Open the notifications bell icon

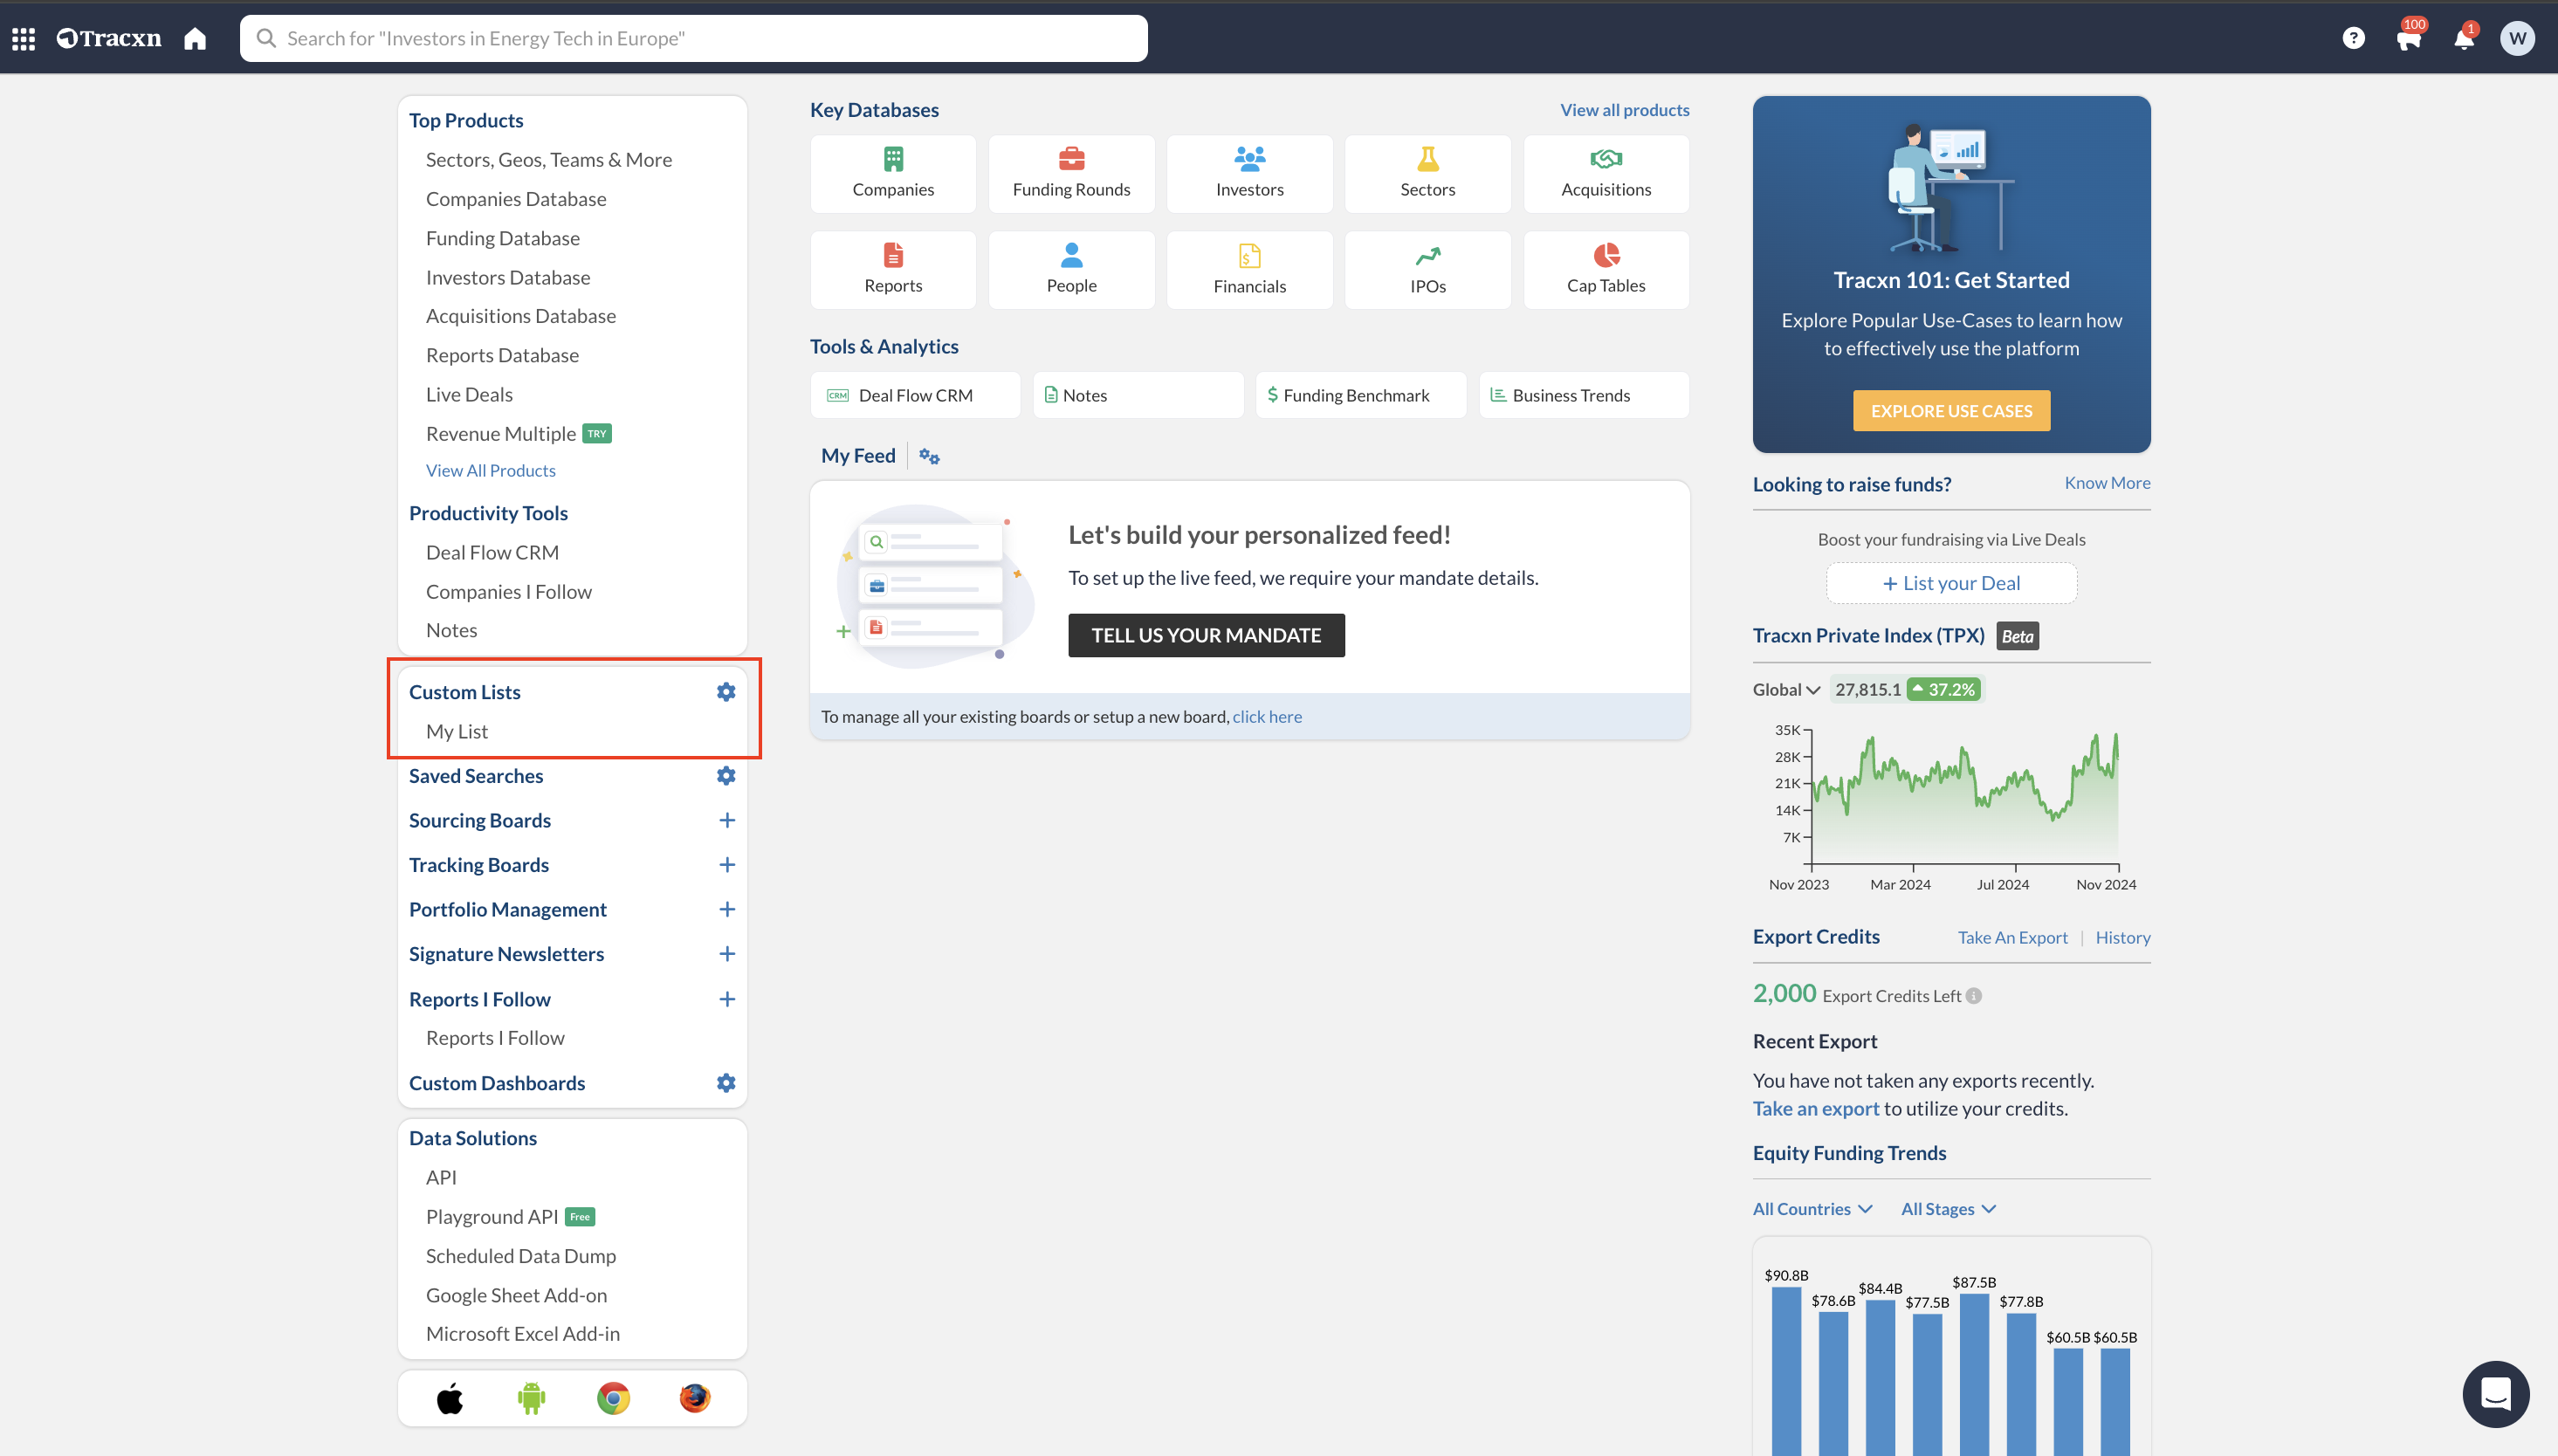click(x=2463, y=39)
